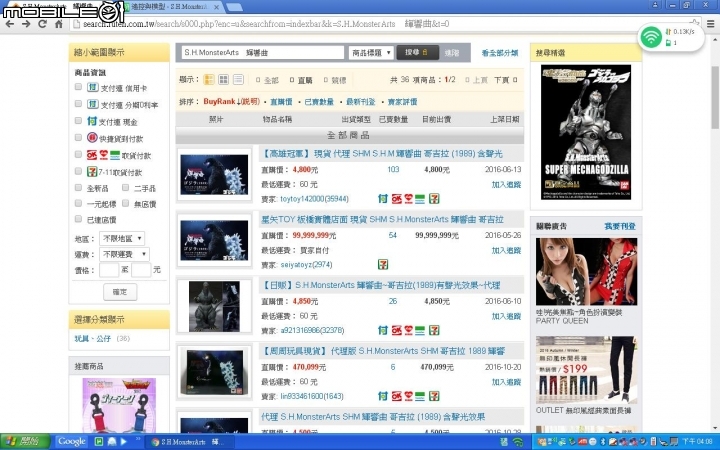Open the network signal icon in the system tray
The image size is (720, 450).
(x=518, y=442)
